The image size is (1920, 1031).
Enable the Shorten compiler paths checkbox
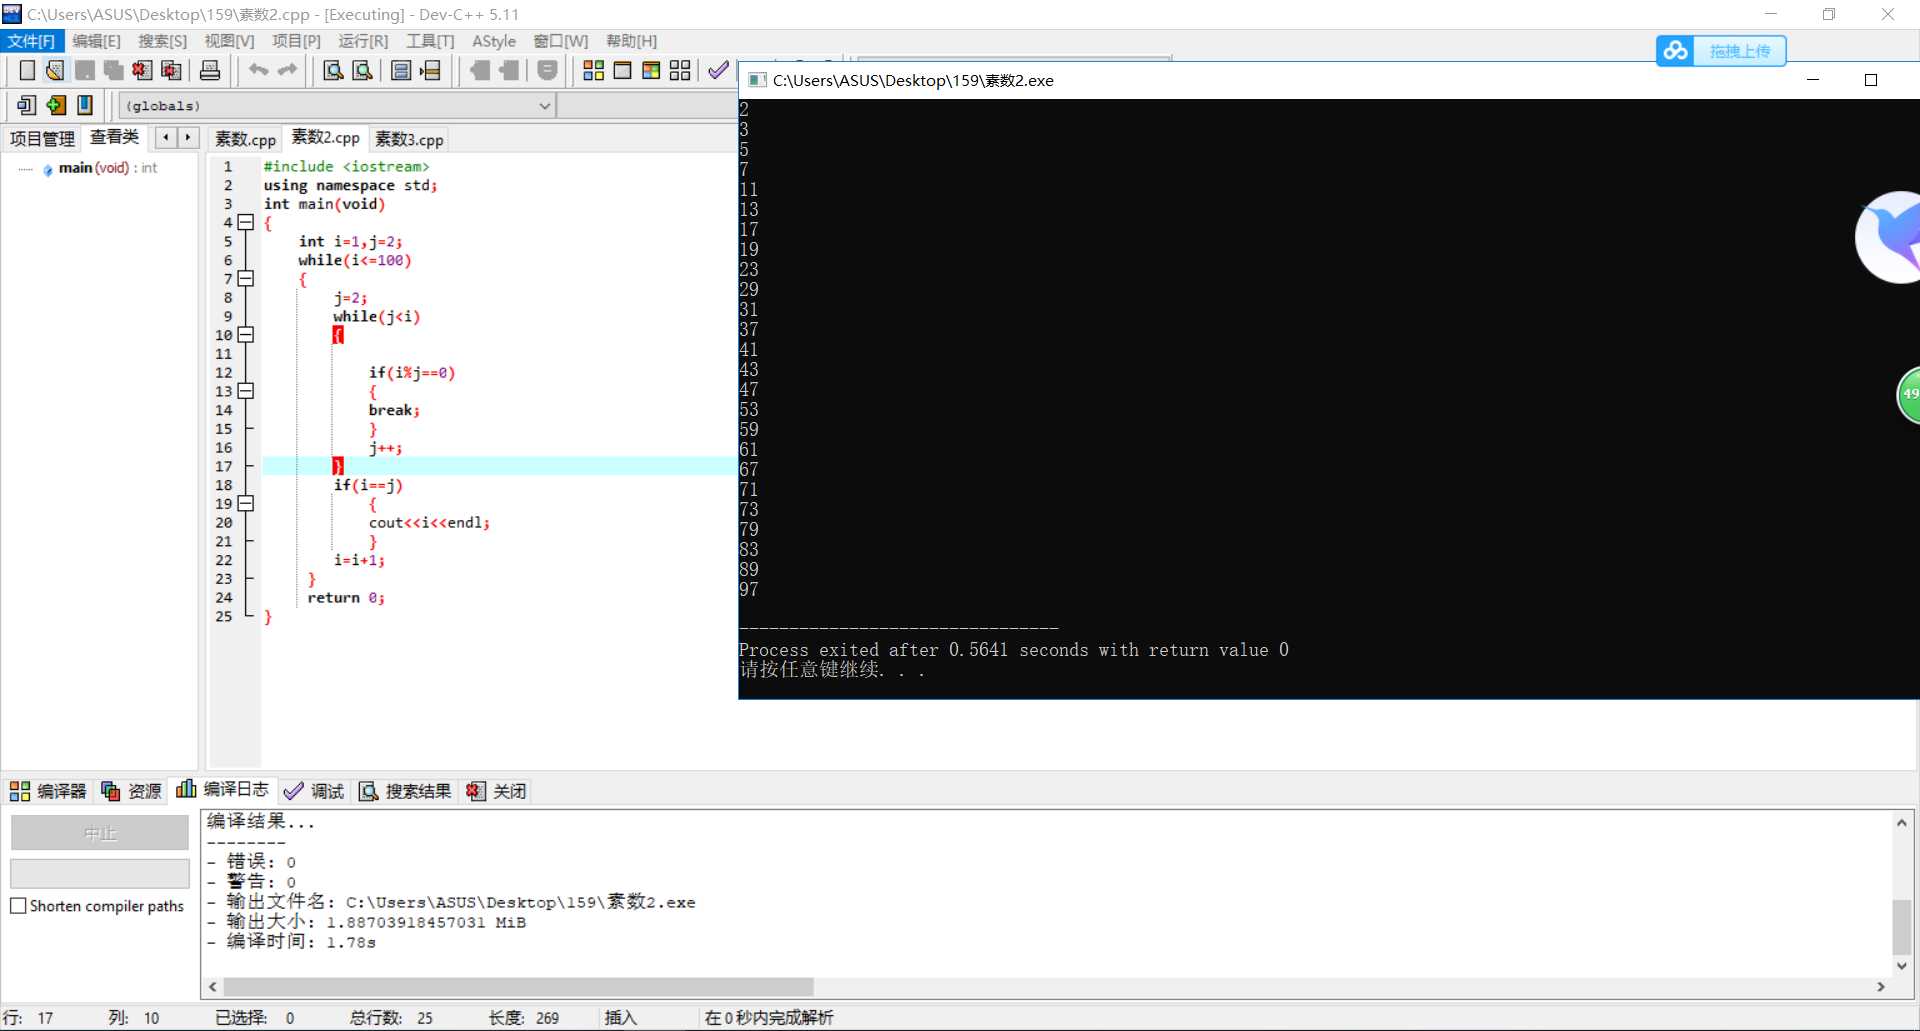18,906
